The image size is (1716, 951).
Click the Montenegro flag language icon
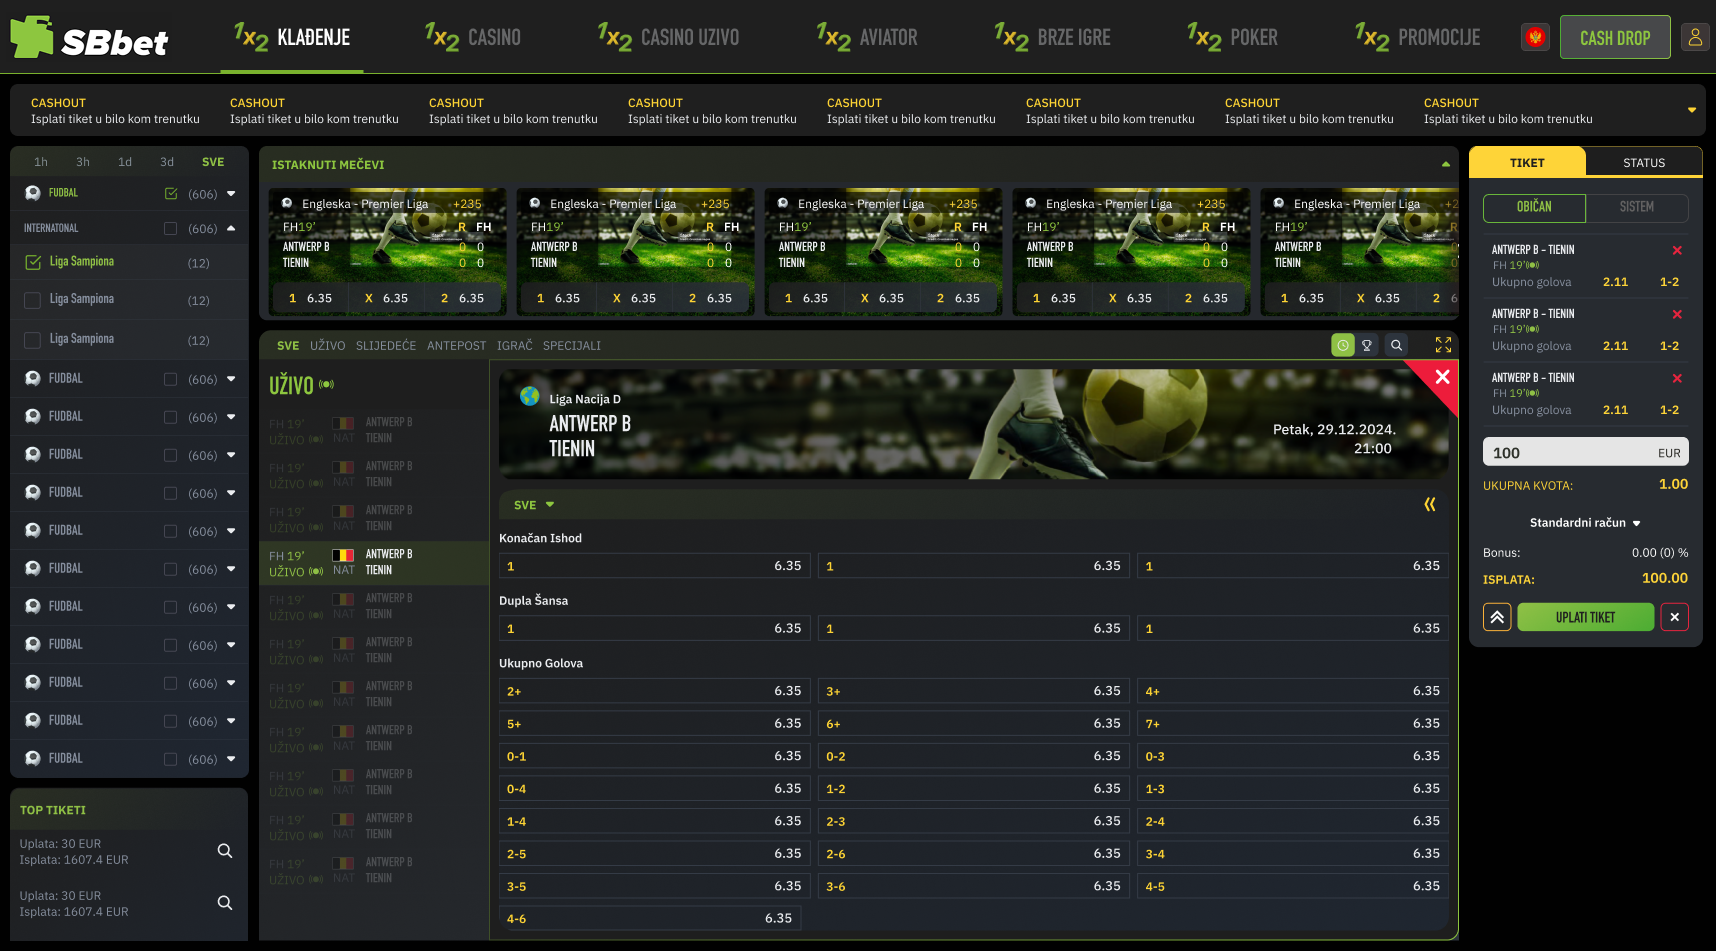tap(1535, 38)
